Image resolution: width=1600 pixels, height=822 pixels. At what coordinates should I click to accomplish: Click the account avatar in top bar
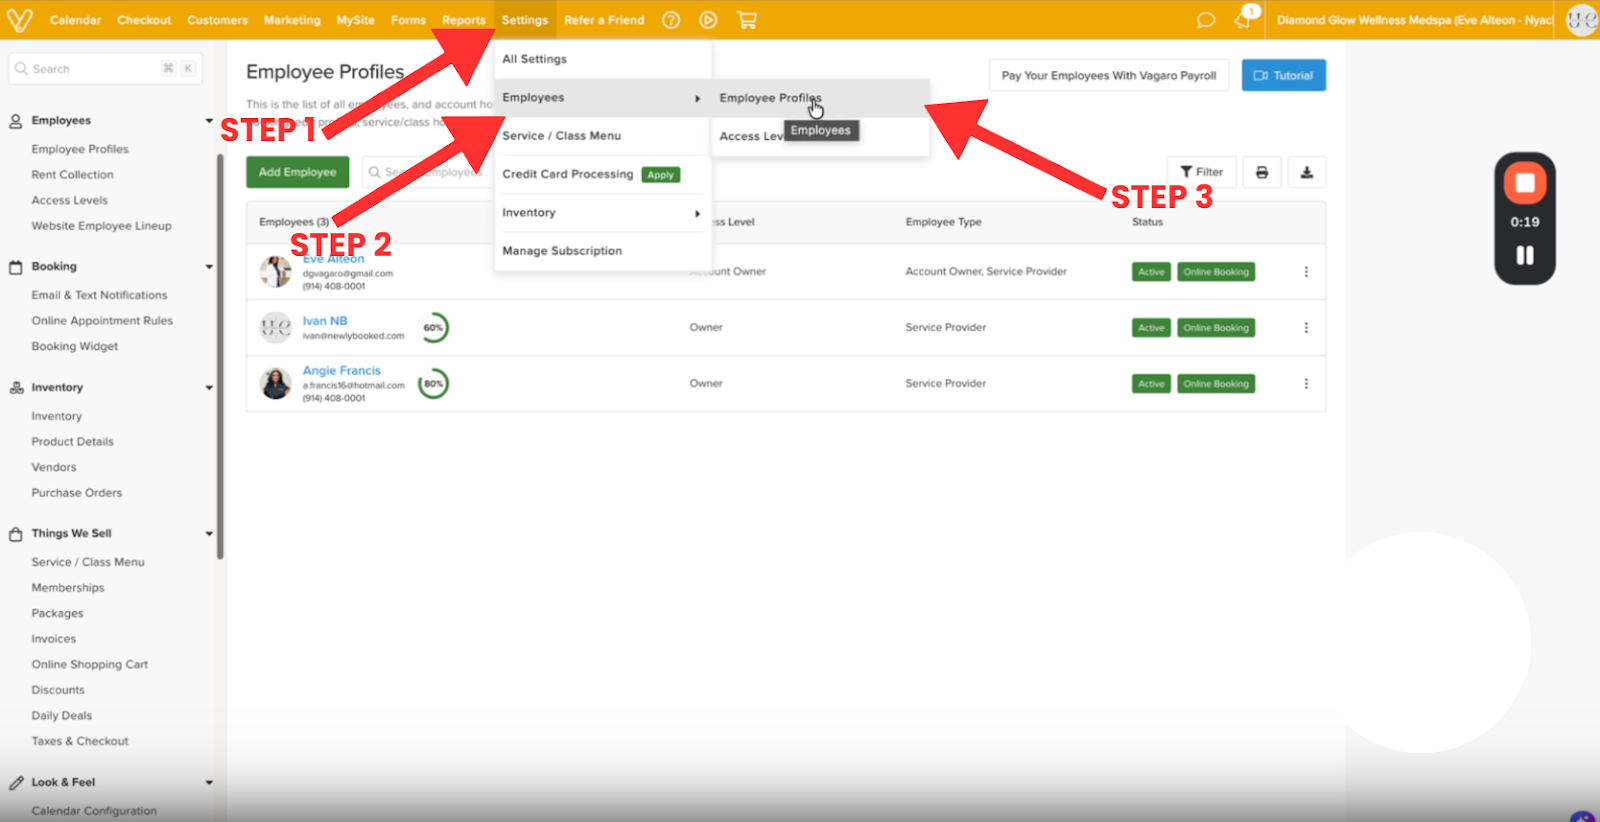point(1581,20)
